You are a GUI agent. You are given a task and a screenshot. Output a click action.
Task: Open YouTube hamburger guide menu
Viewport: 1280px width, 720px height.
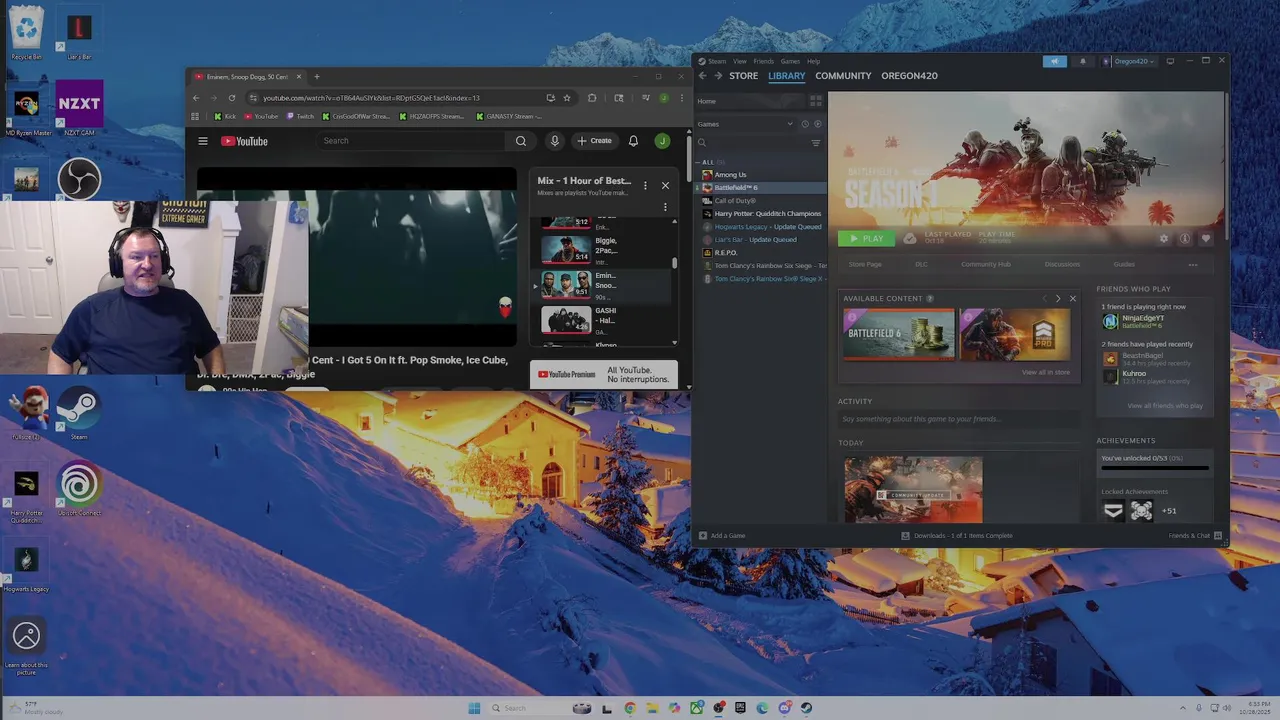(203, 141)
